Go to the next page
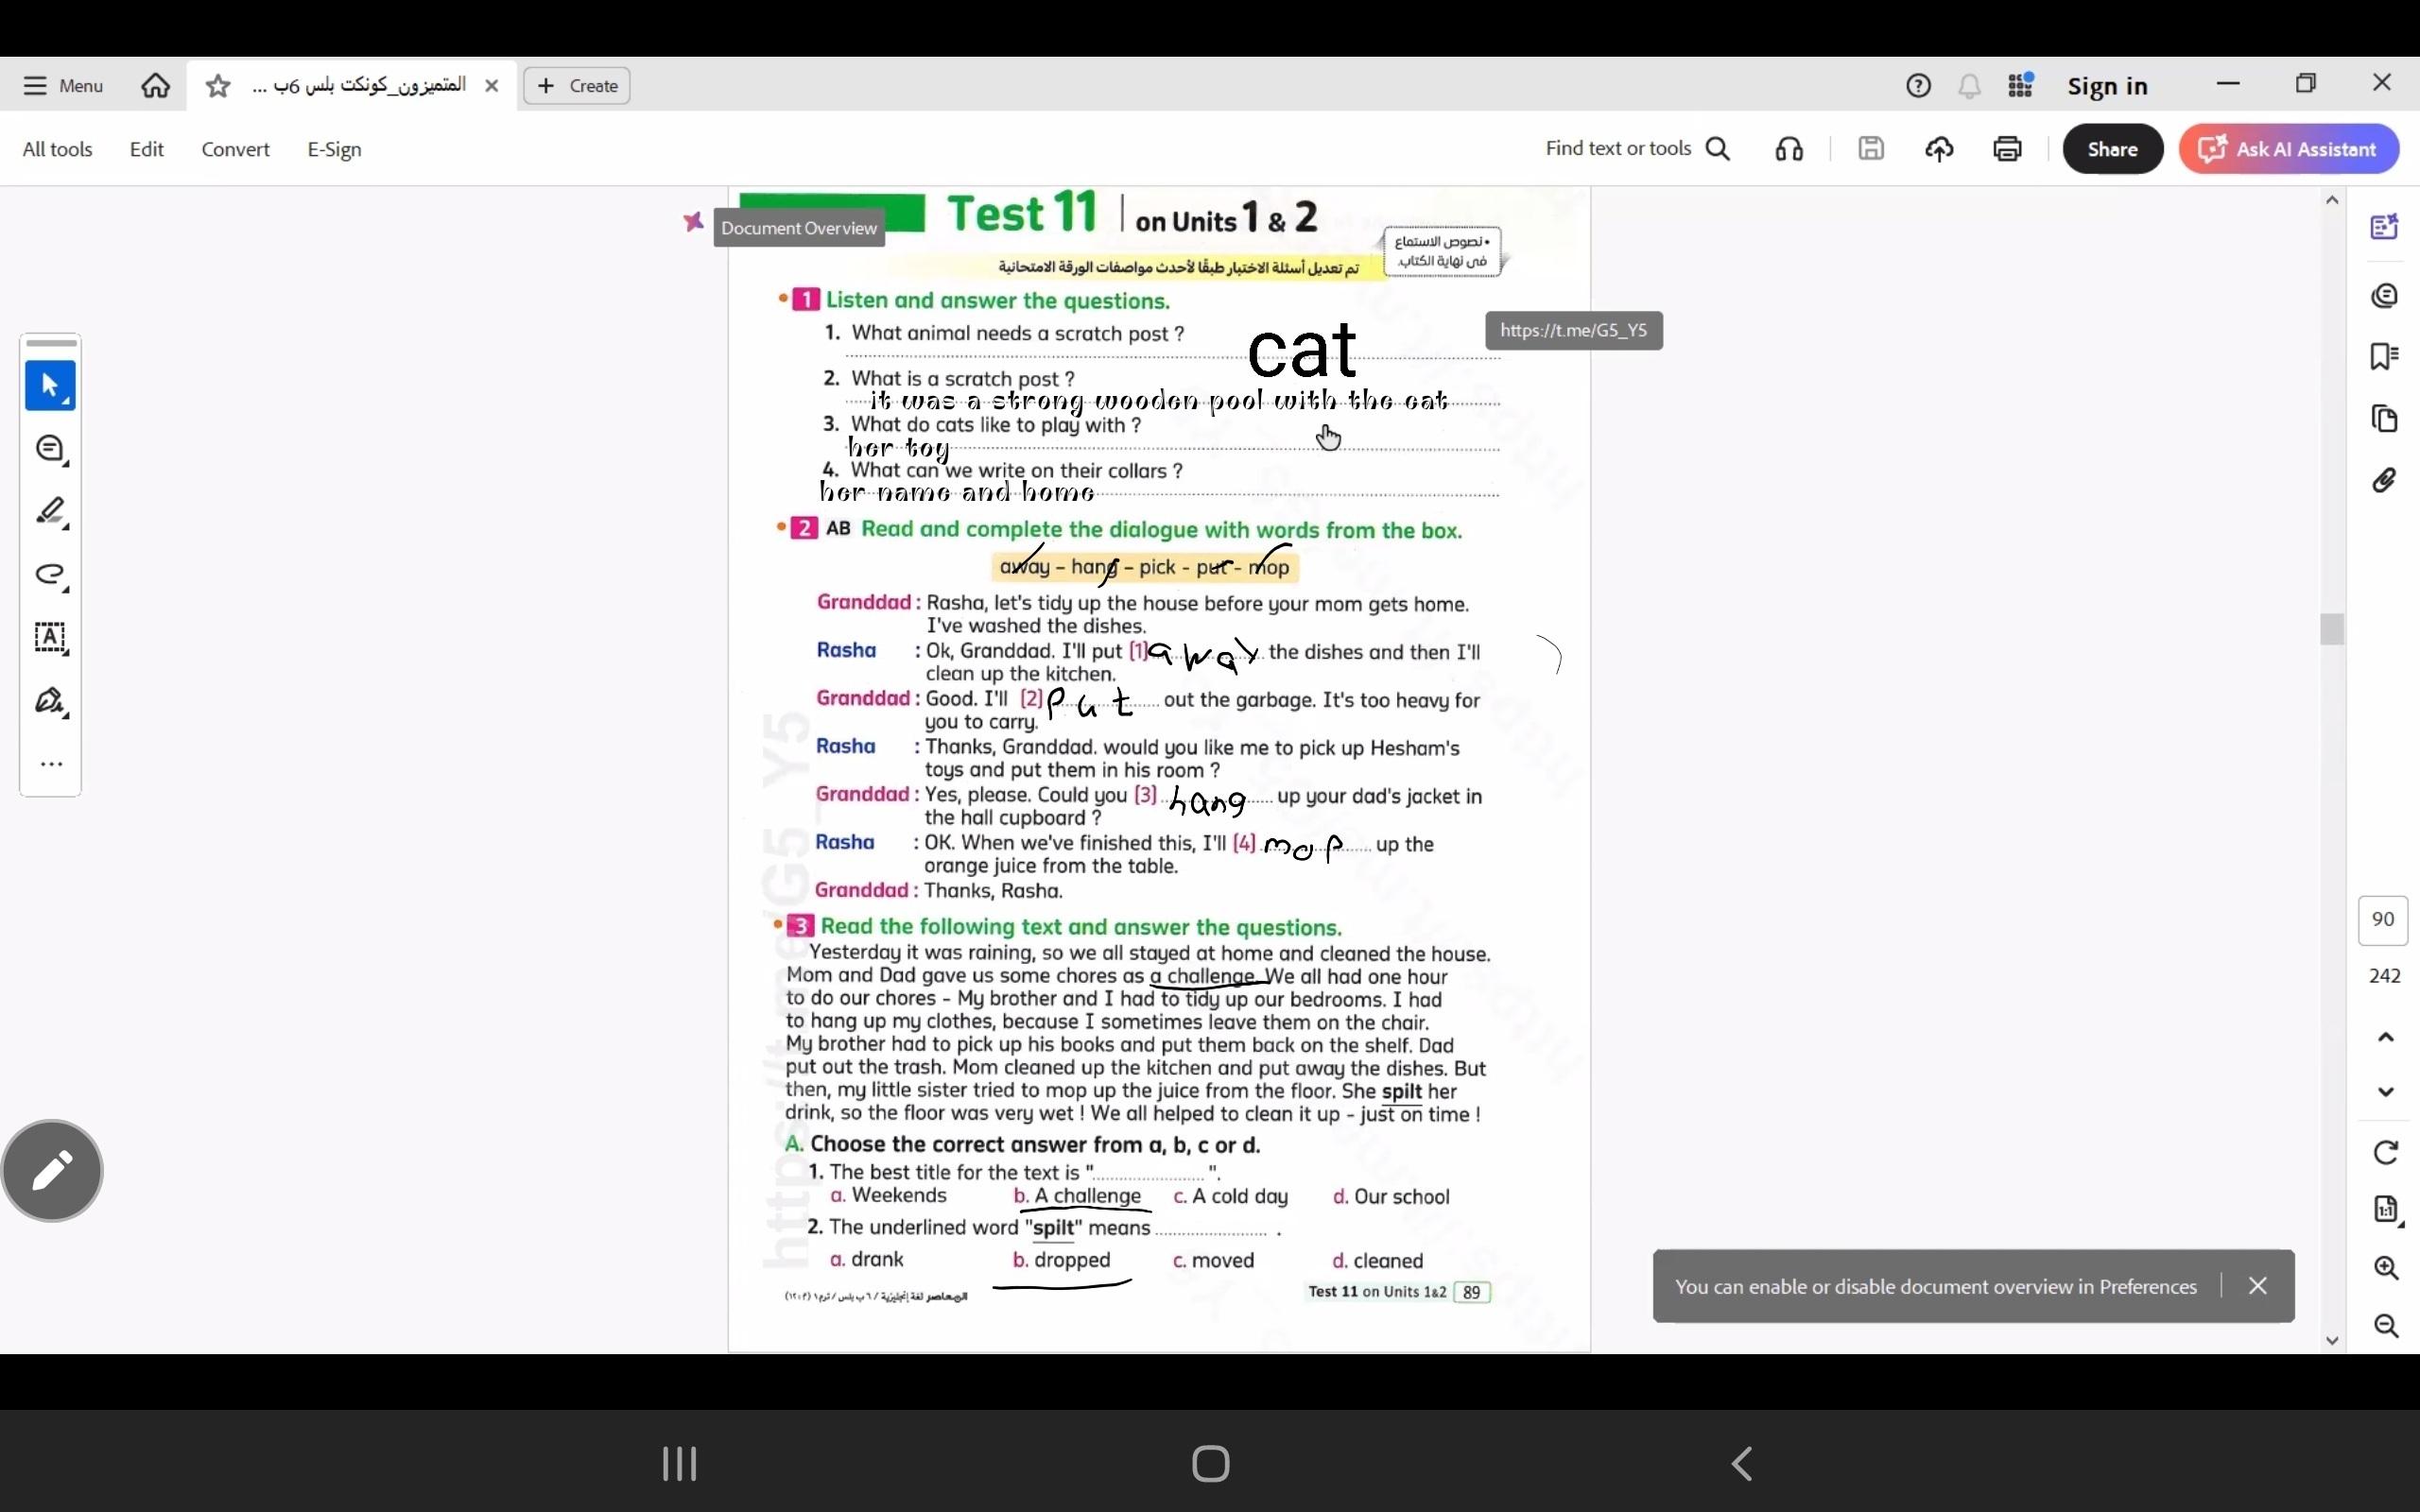2420x1512 pixels. [x=2386, y=1092]
